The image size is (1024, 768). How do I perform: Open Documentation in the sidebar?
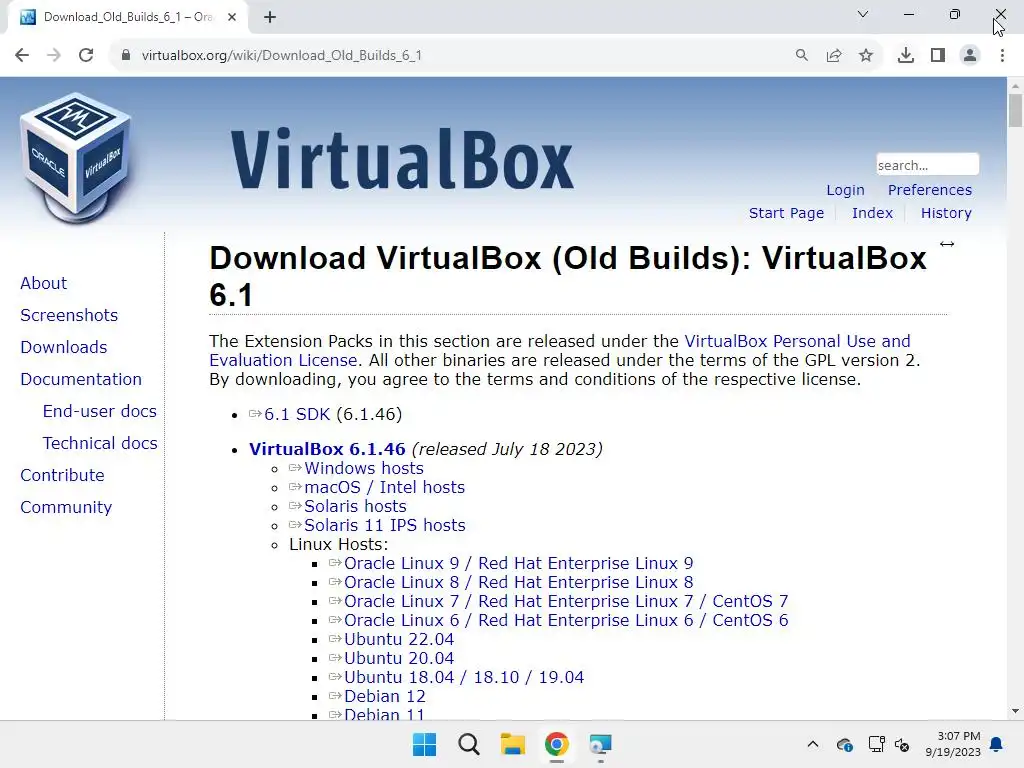[80, 379]
